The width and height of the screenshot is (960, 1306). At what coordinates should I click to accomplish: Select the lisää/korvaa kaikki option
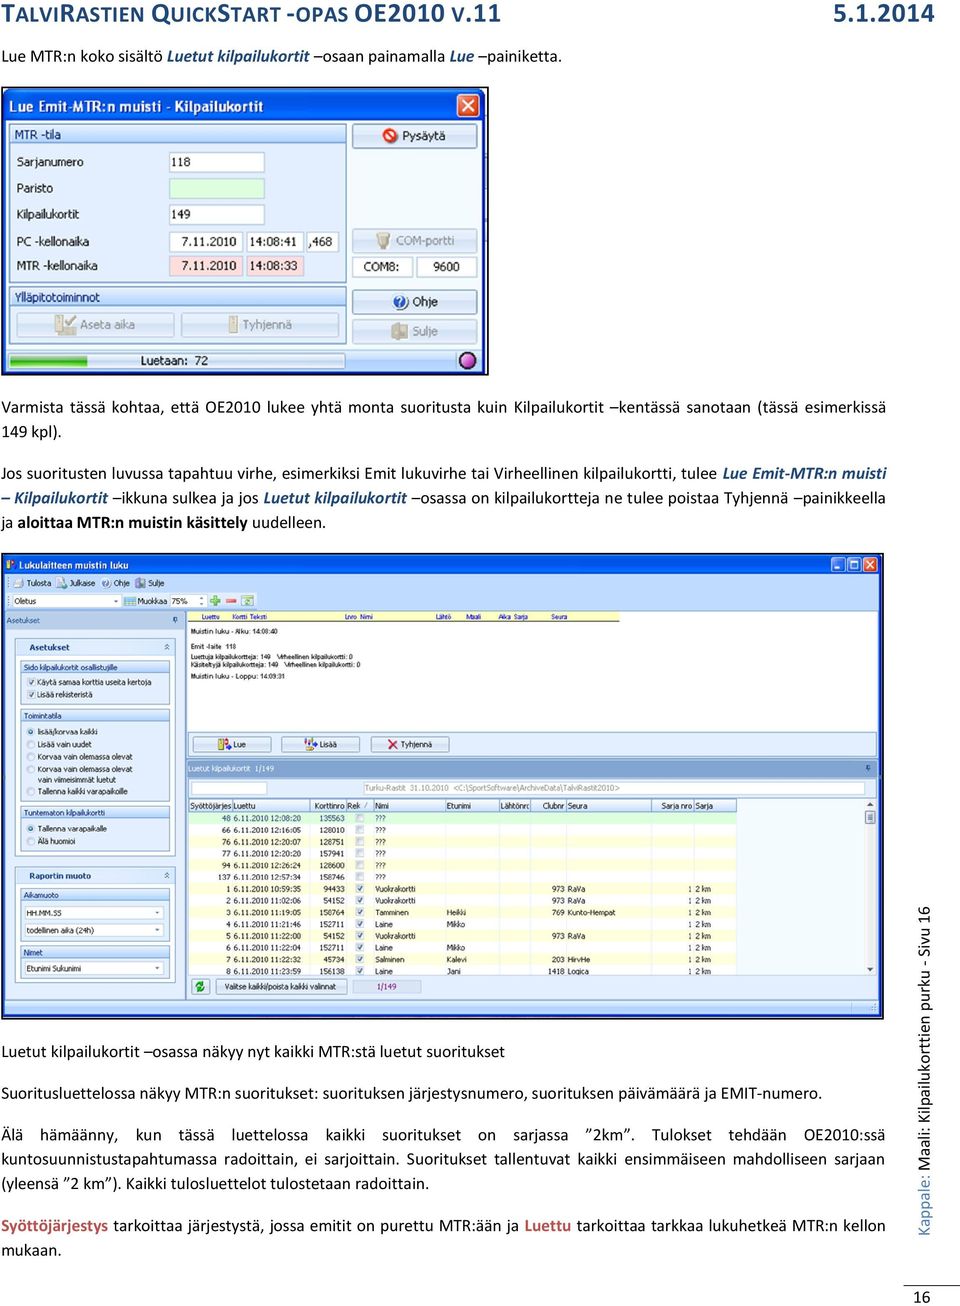tap(31, 732)
